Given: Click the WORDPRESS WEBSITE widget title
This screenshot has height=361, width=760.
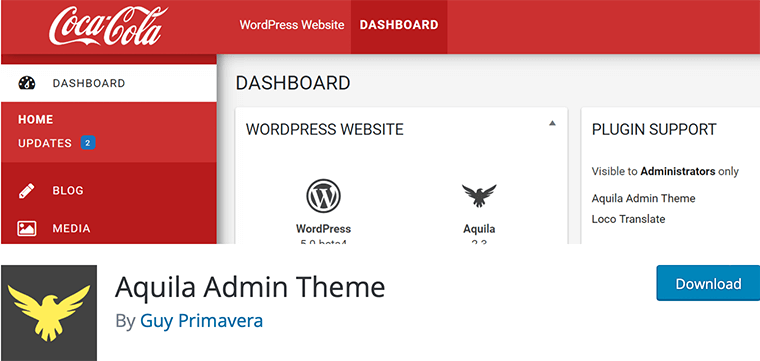Looking at the screenshot, I should pyautogui.click(x=325, y=129).
